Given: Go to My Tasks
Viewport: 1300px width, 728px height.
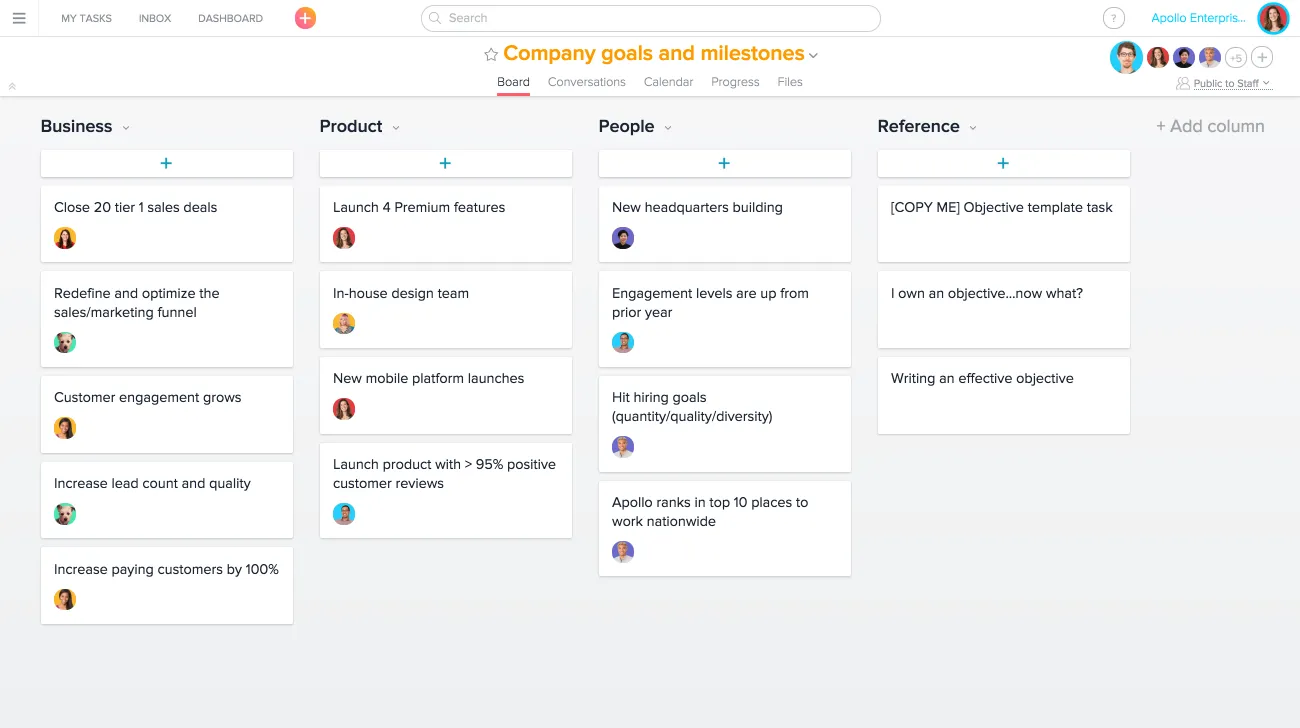Looking at the screenshot, I should [x=87, y=18].
